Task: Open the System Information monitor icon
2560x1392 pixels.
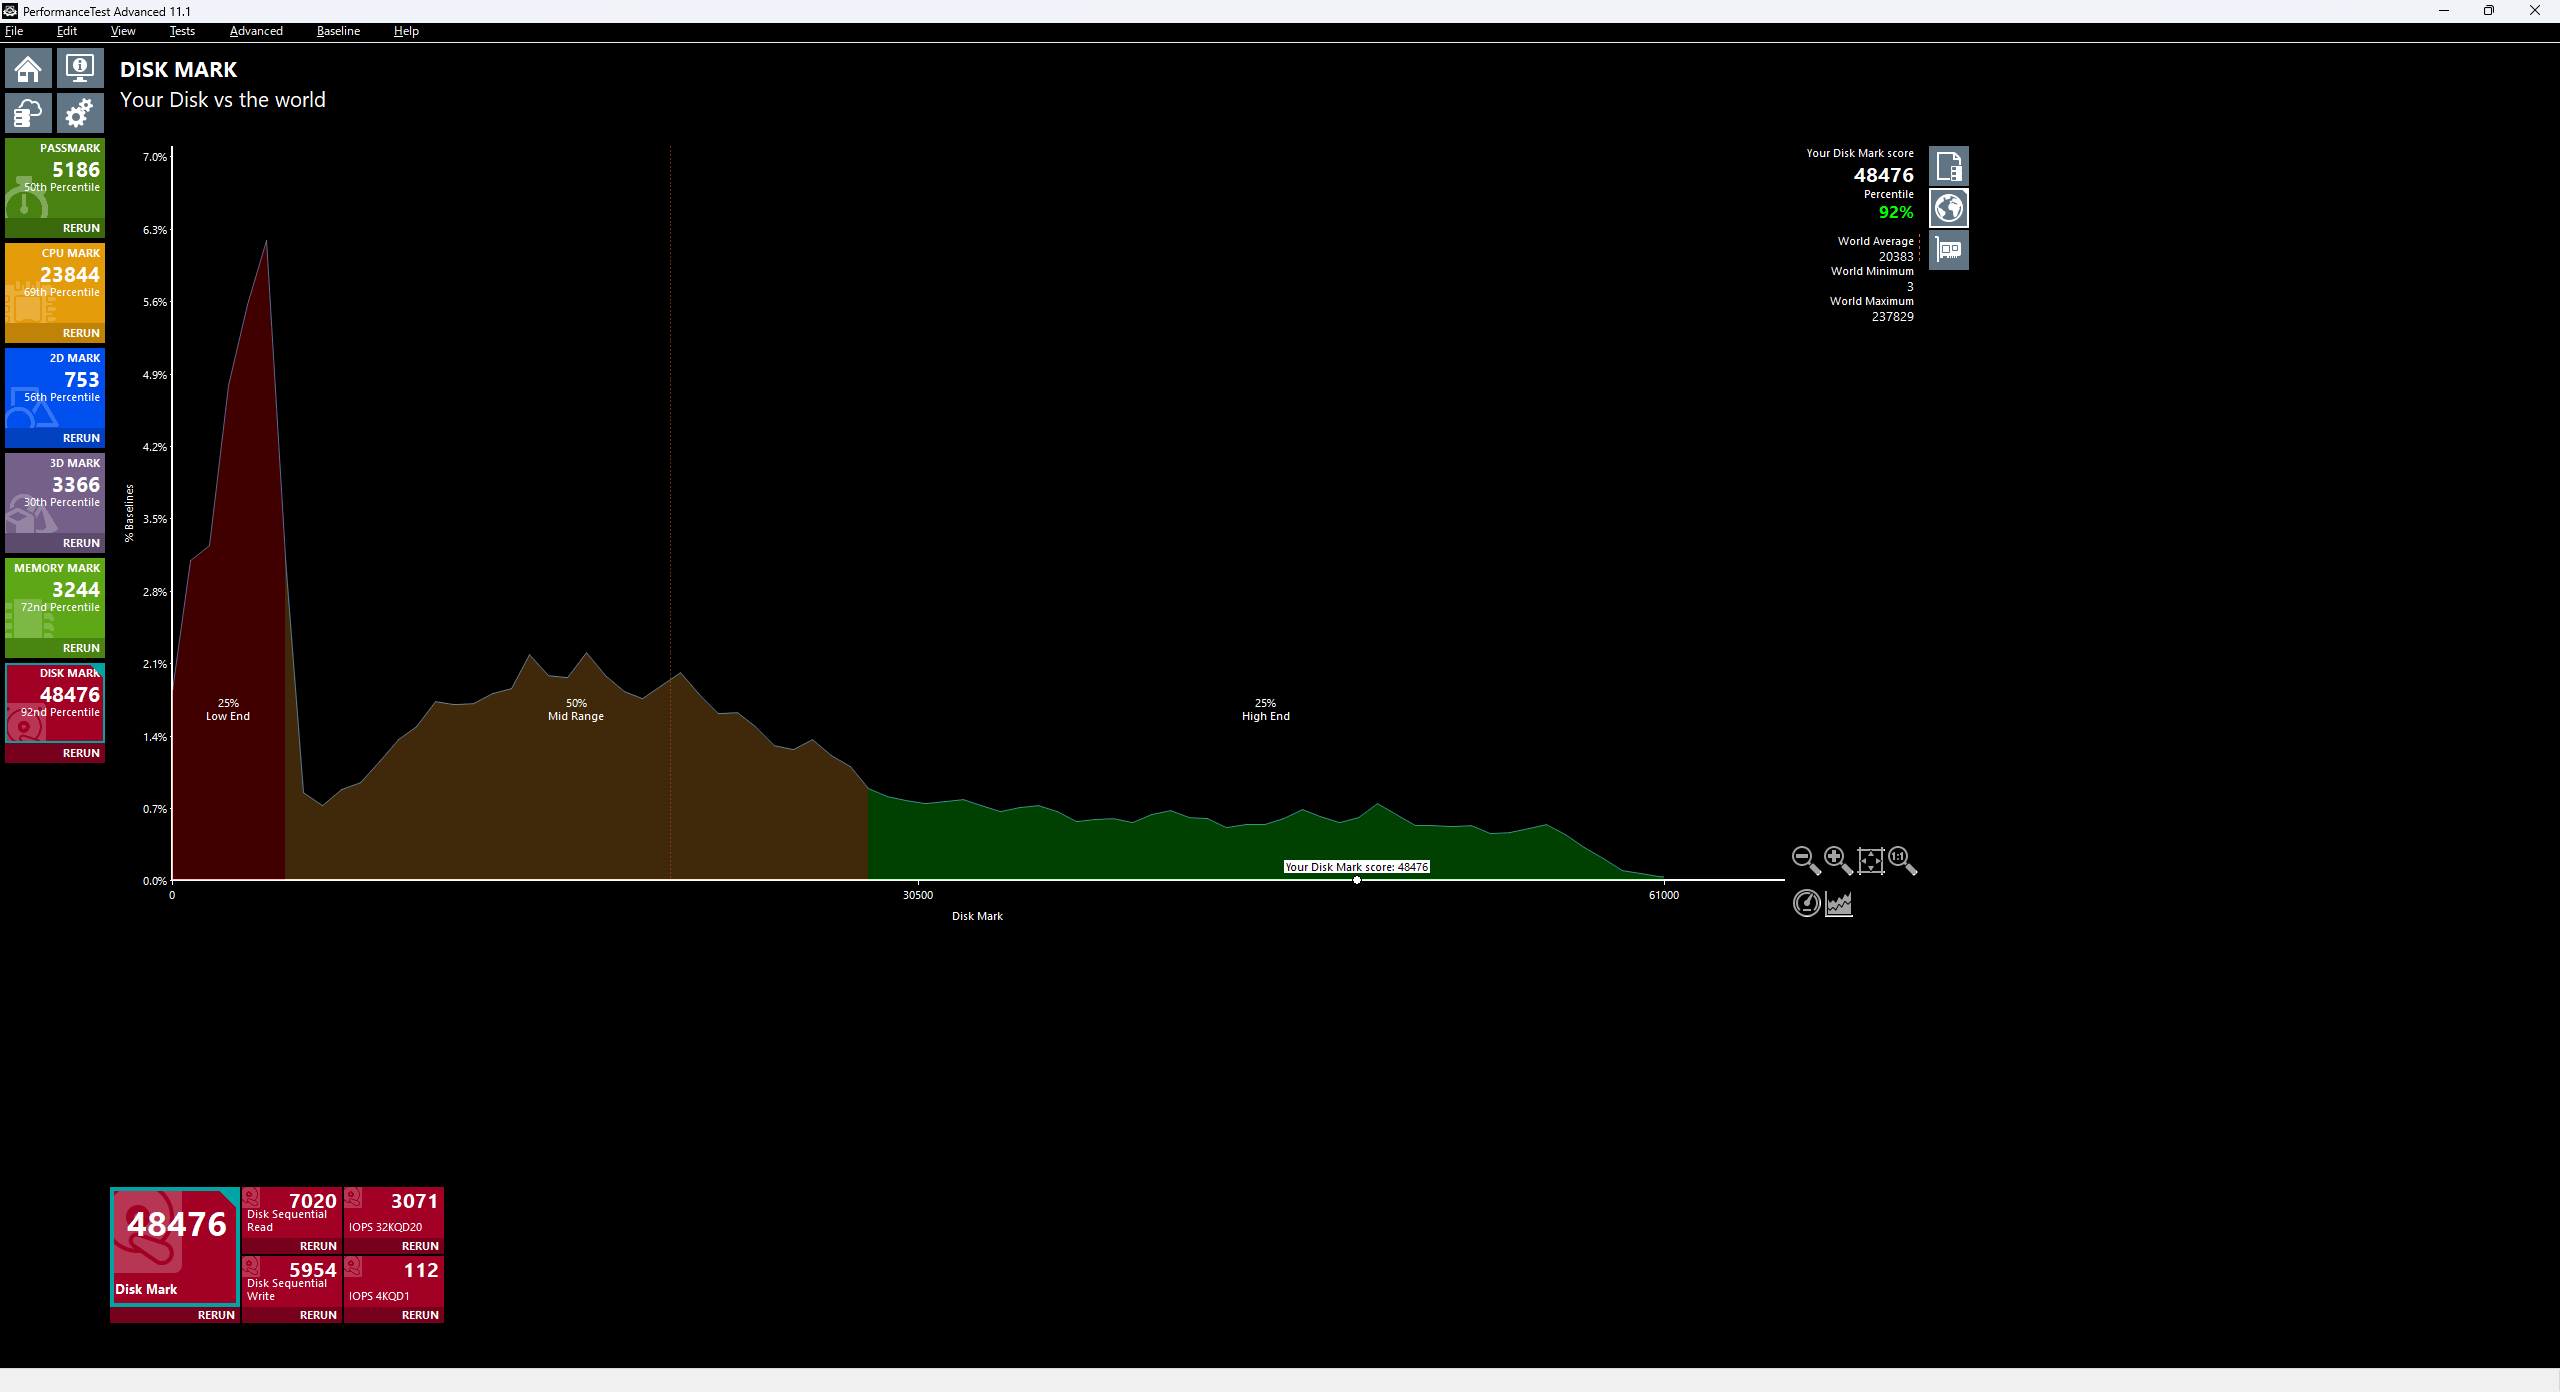Action: (80, 69)
